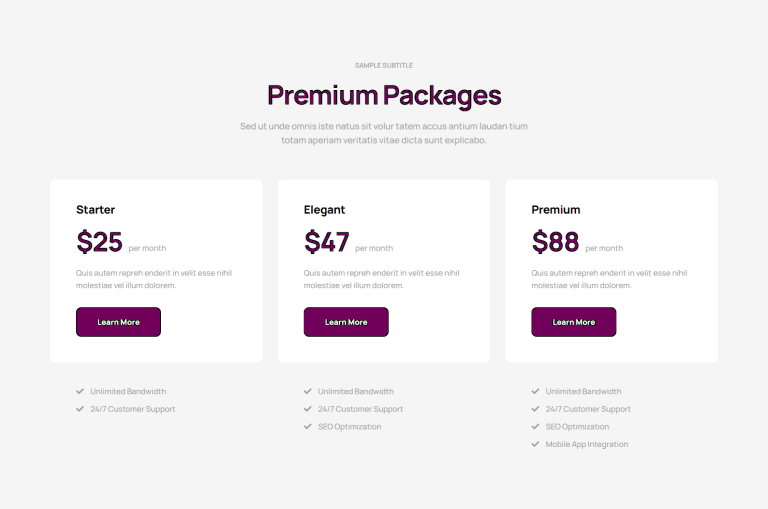Select the Starter plan title
This screenshot has height=509, width=768.
click(x=96, y=210)
